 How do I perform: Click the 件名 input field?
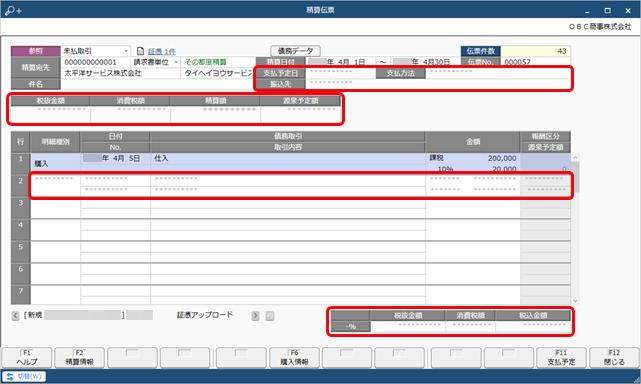(157, 84)
